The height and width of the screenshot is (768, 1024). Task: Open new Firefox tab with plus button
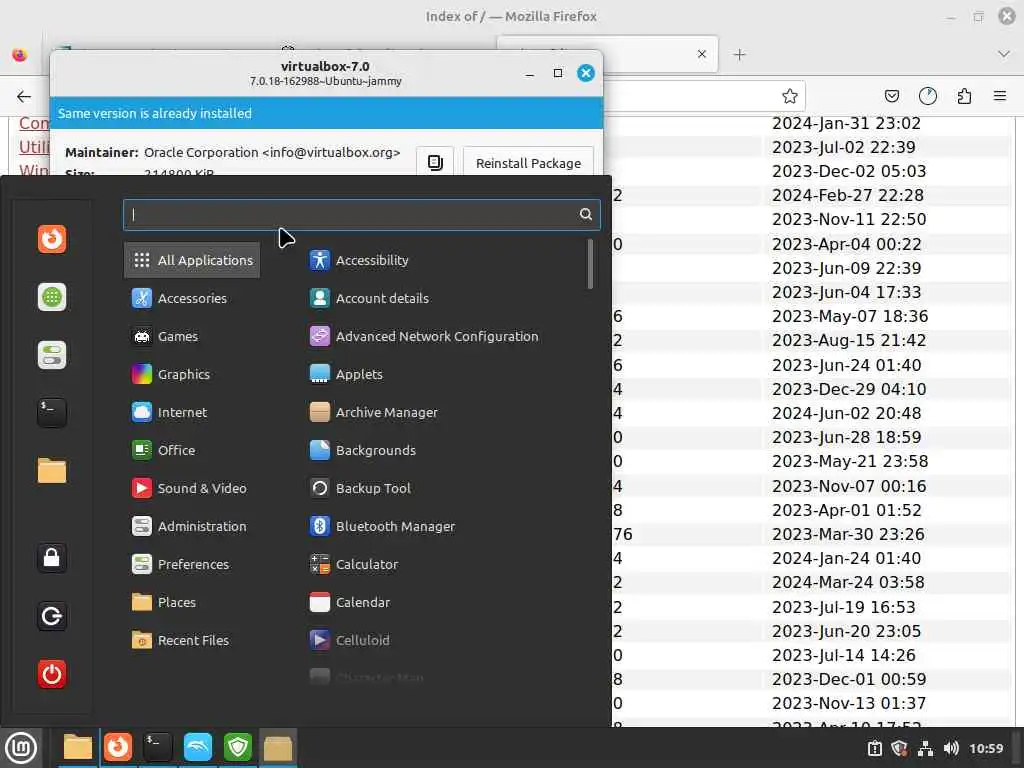(x=739, y=54)
